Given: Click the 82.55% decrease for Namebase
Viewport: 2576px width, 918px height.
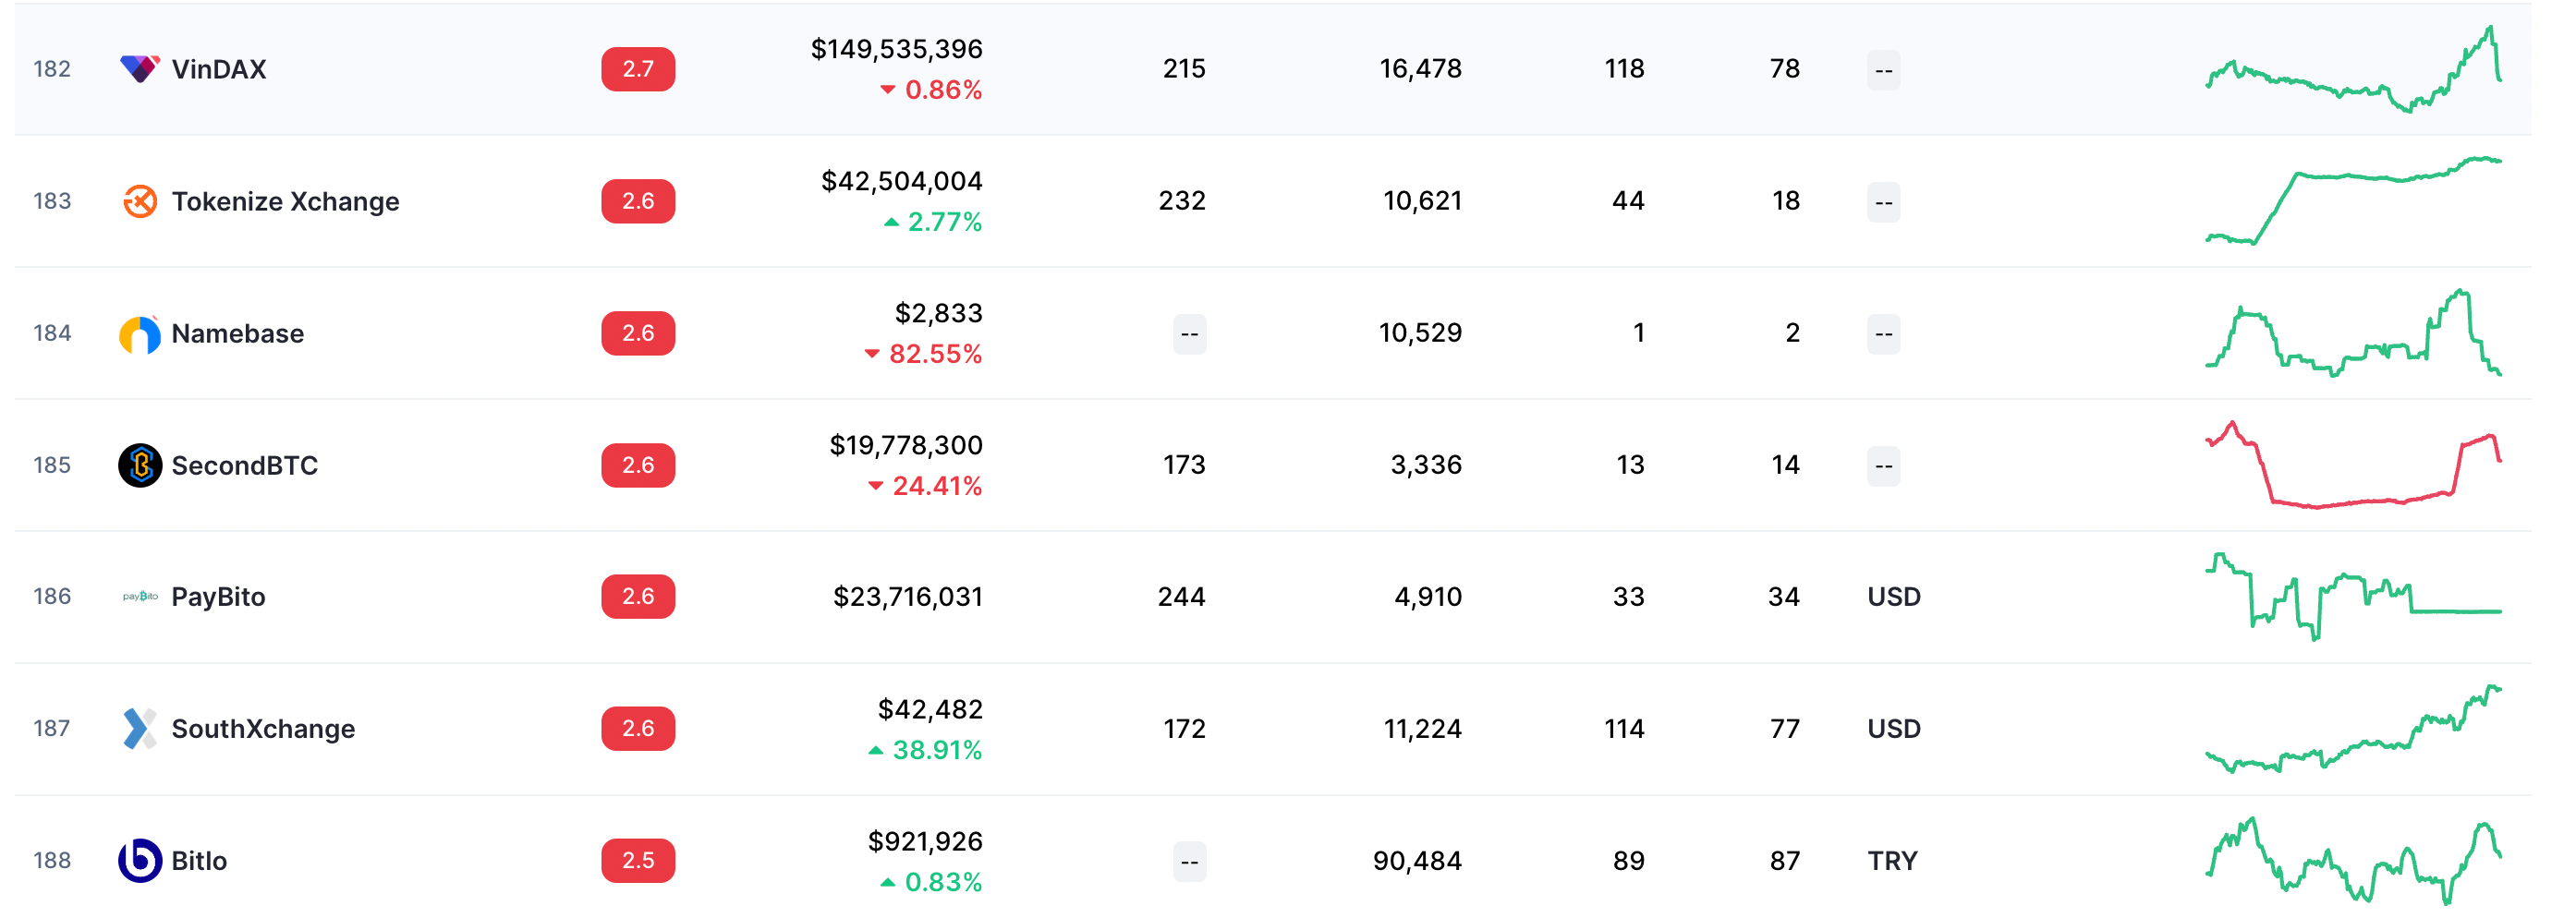Looking at the screenshot, I should click(x=923, y=354).
